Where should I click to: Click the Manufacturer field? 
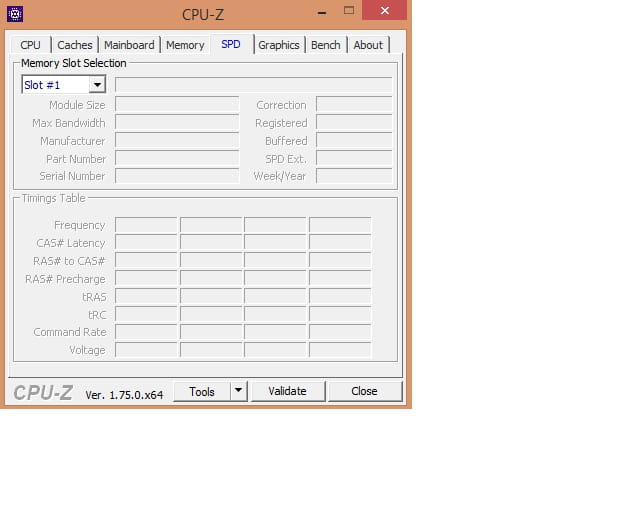tap(177, 140)
